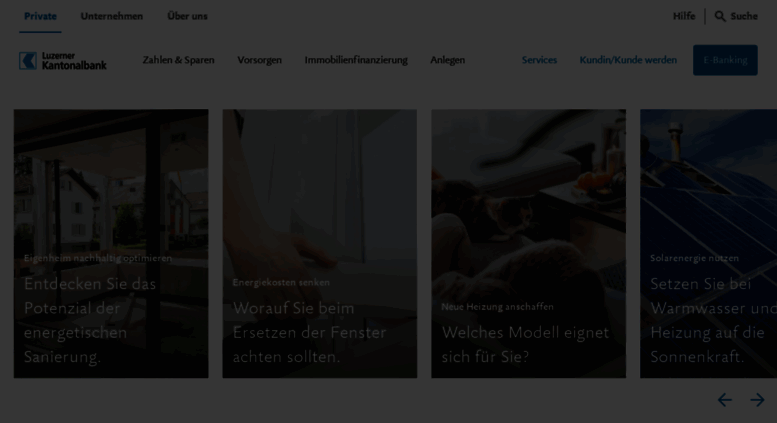Click the Suche text label
Viewport: 777px width, 423px height.
point(744,16)
